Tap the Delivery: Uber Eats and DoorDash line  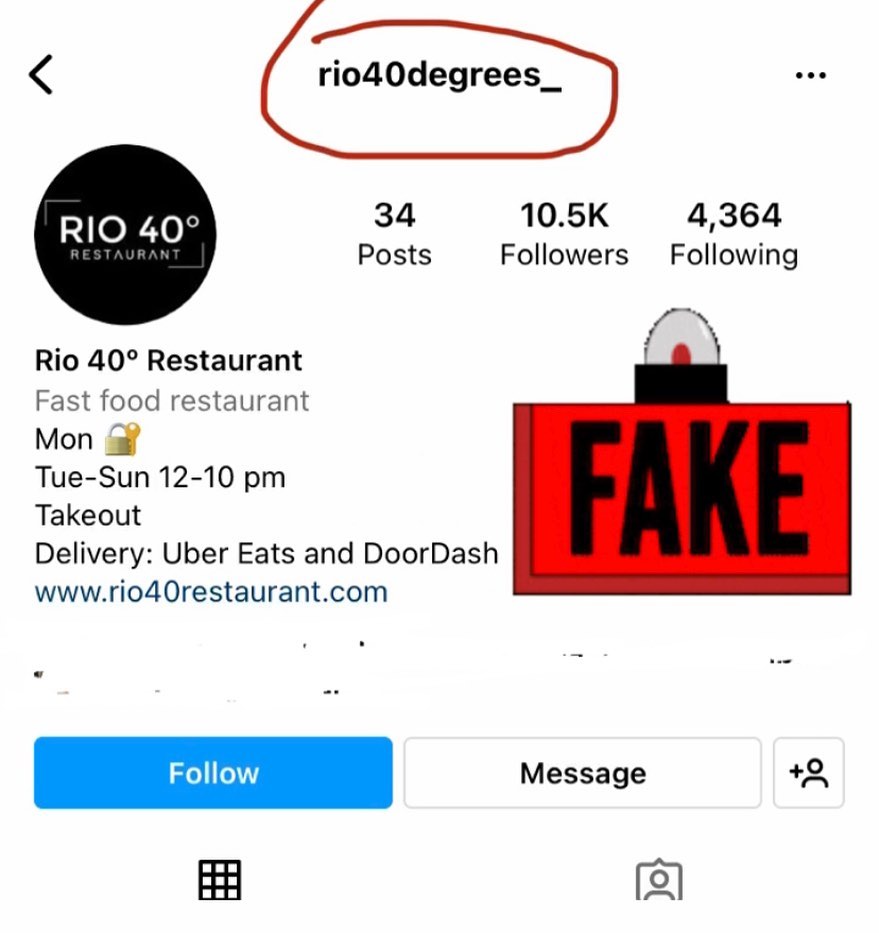coord(266,553)
